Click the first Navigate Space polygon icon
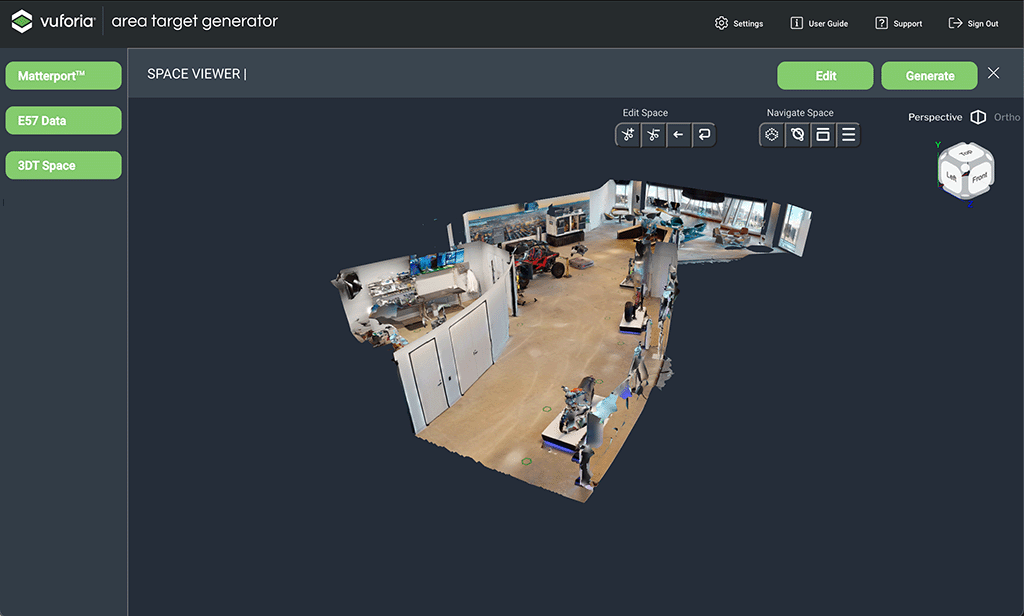Screen dimensions: 1024x616 click(x=772, y=135)
